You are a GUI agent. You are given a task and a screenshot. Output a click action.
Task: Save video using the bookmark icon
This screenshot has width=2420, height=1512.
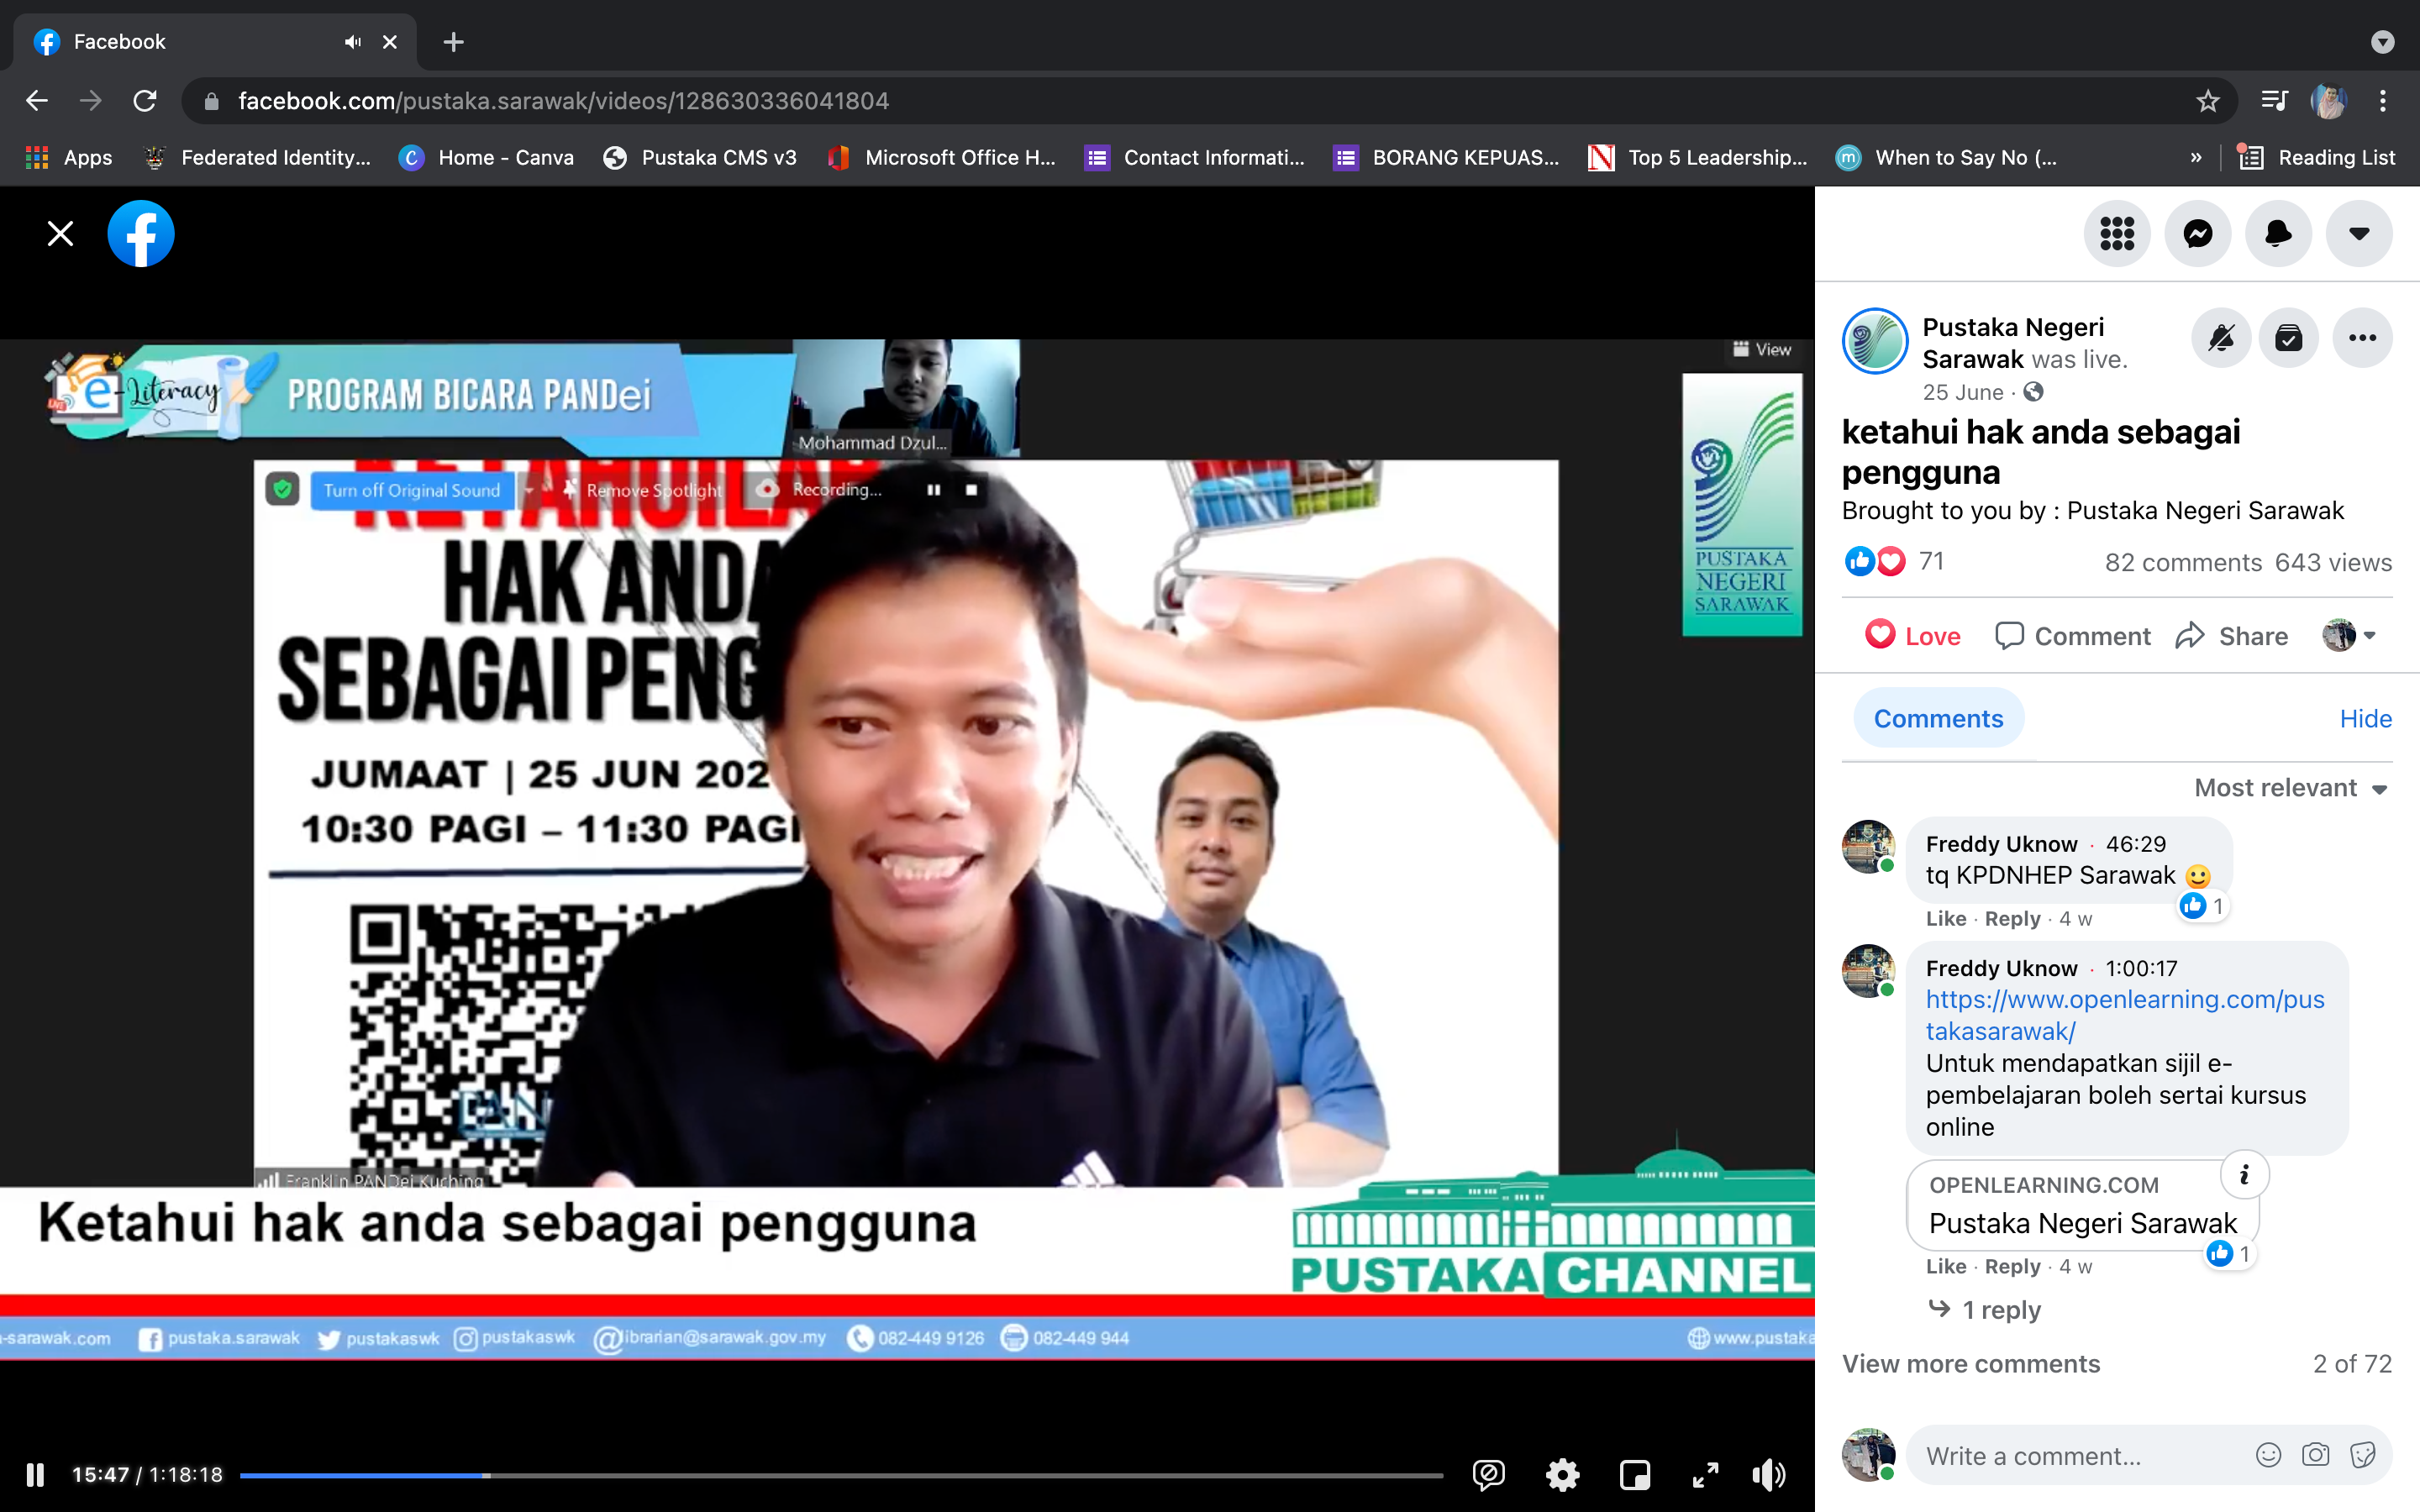2289,338
